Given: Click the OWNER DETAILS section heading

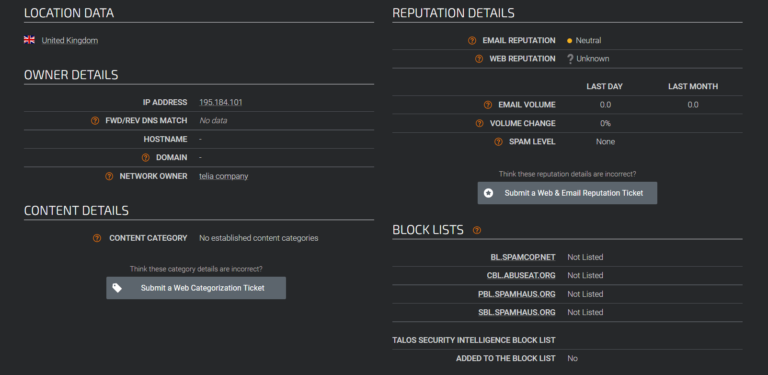Looking at the screenshot, I should 71,75.
